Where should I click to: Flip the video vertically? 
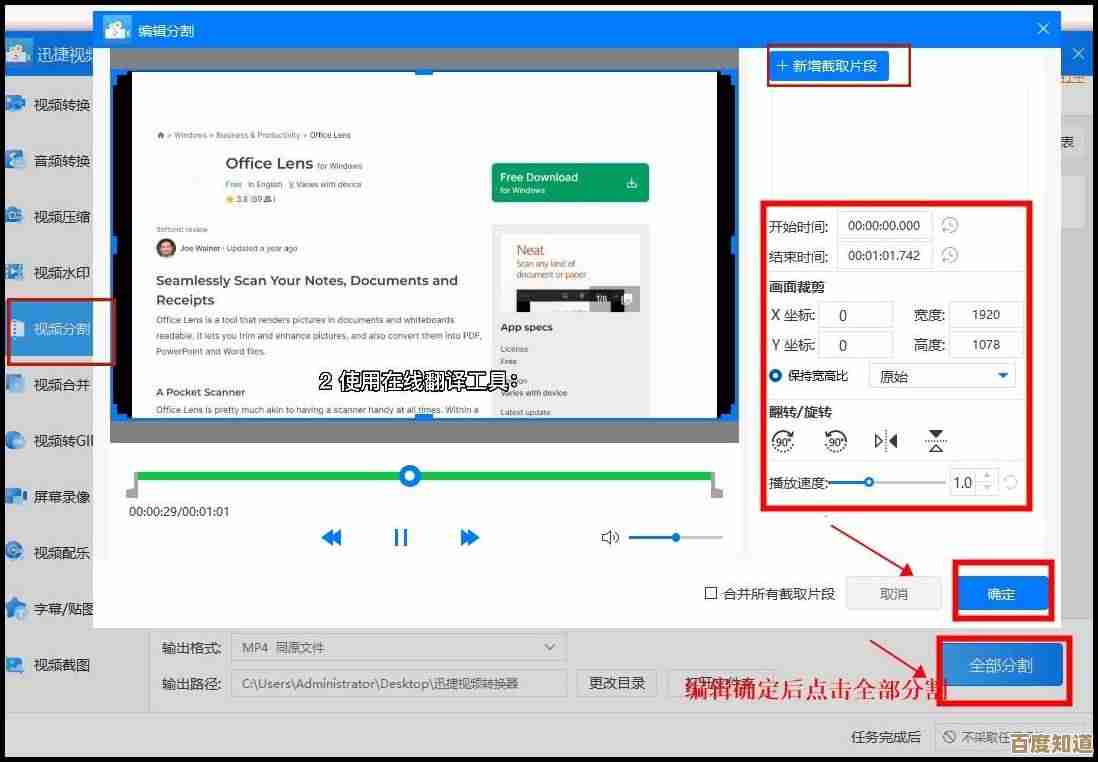point(935,441)
